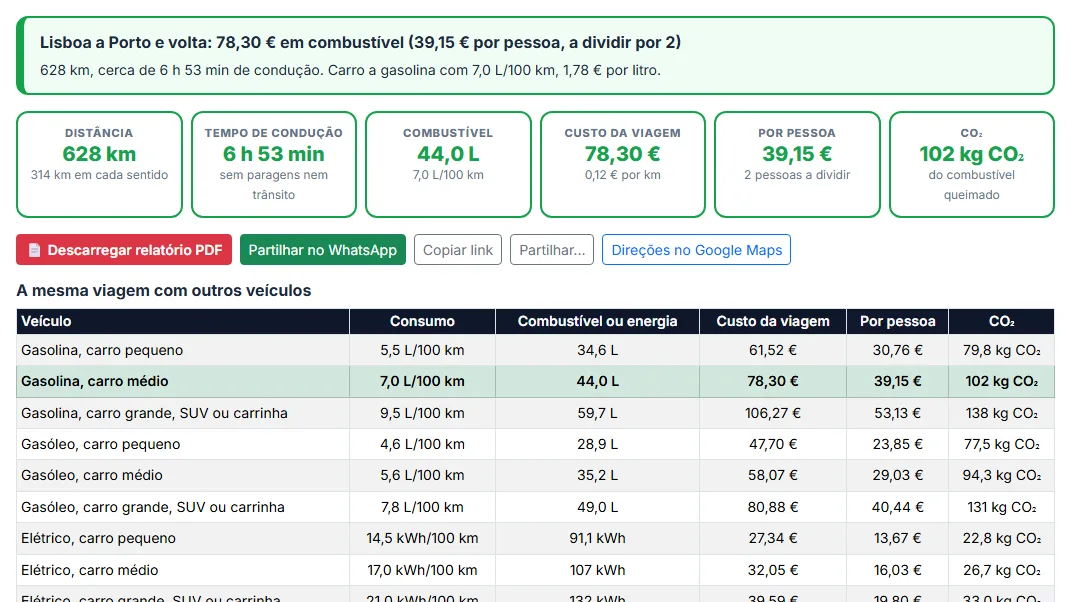The height and width of the screenshot is (602, 1071).
Task: Select the Distância 628 km card
Action: pos(100,165)
